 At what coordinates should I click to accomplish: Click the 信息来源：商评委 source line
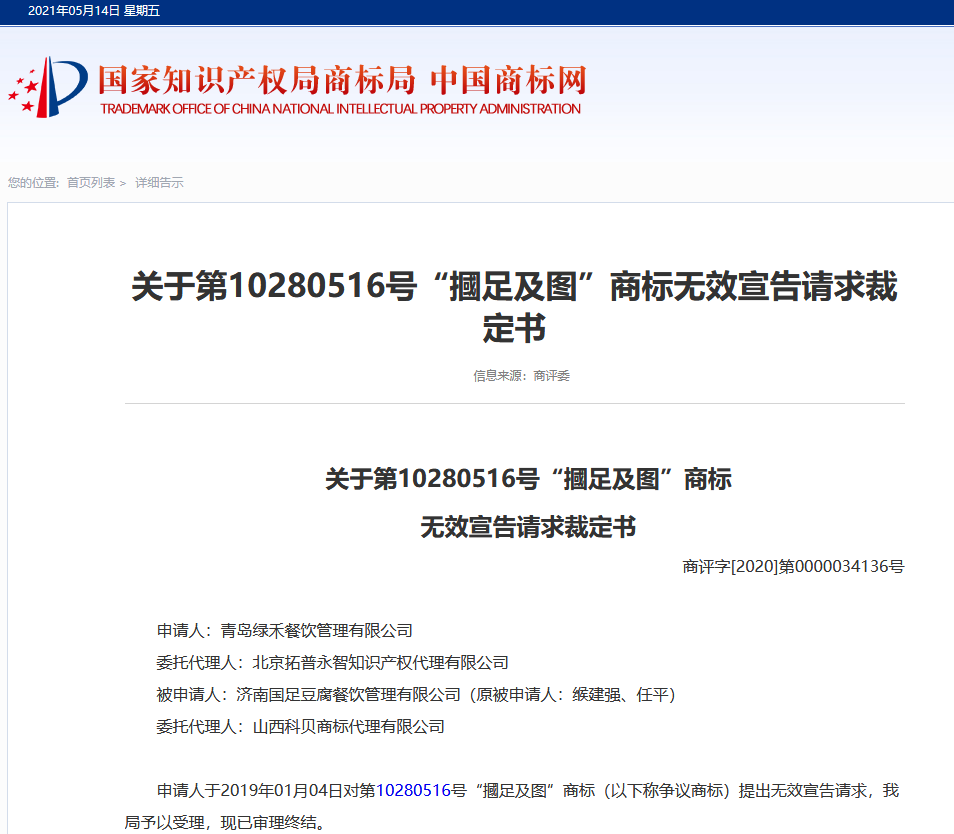click(x=521, y=376)
